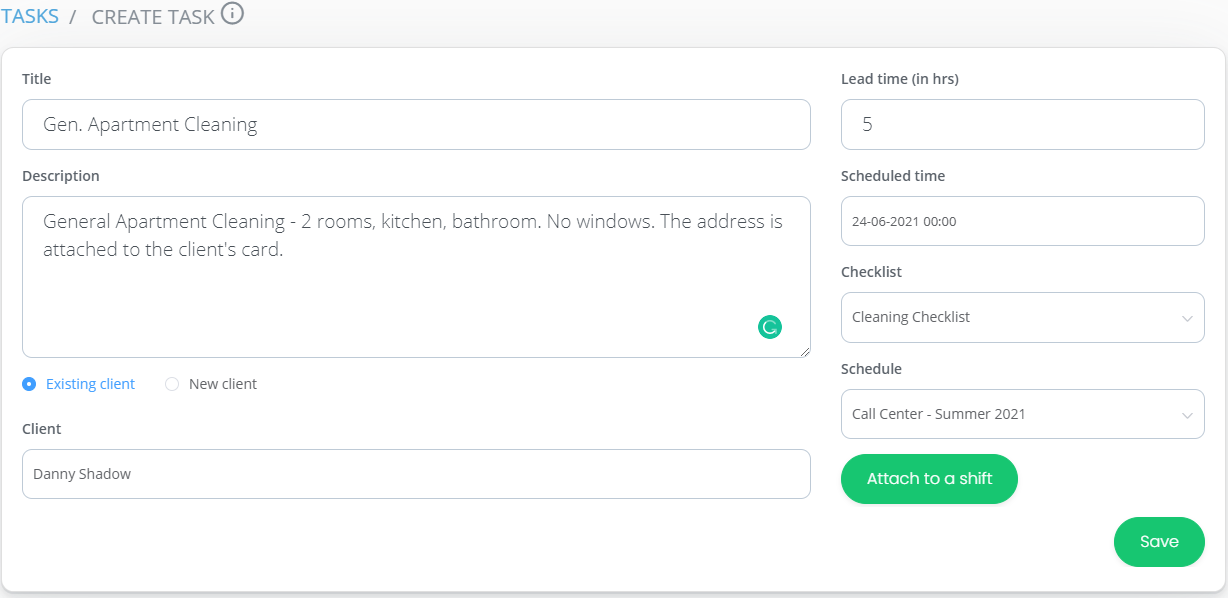
Task: Focus the Gen. Apartment Cleaning title field
Action: (x=416, y=125)
